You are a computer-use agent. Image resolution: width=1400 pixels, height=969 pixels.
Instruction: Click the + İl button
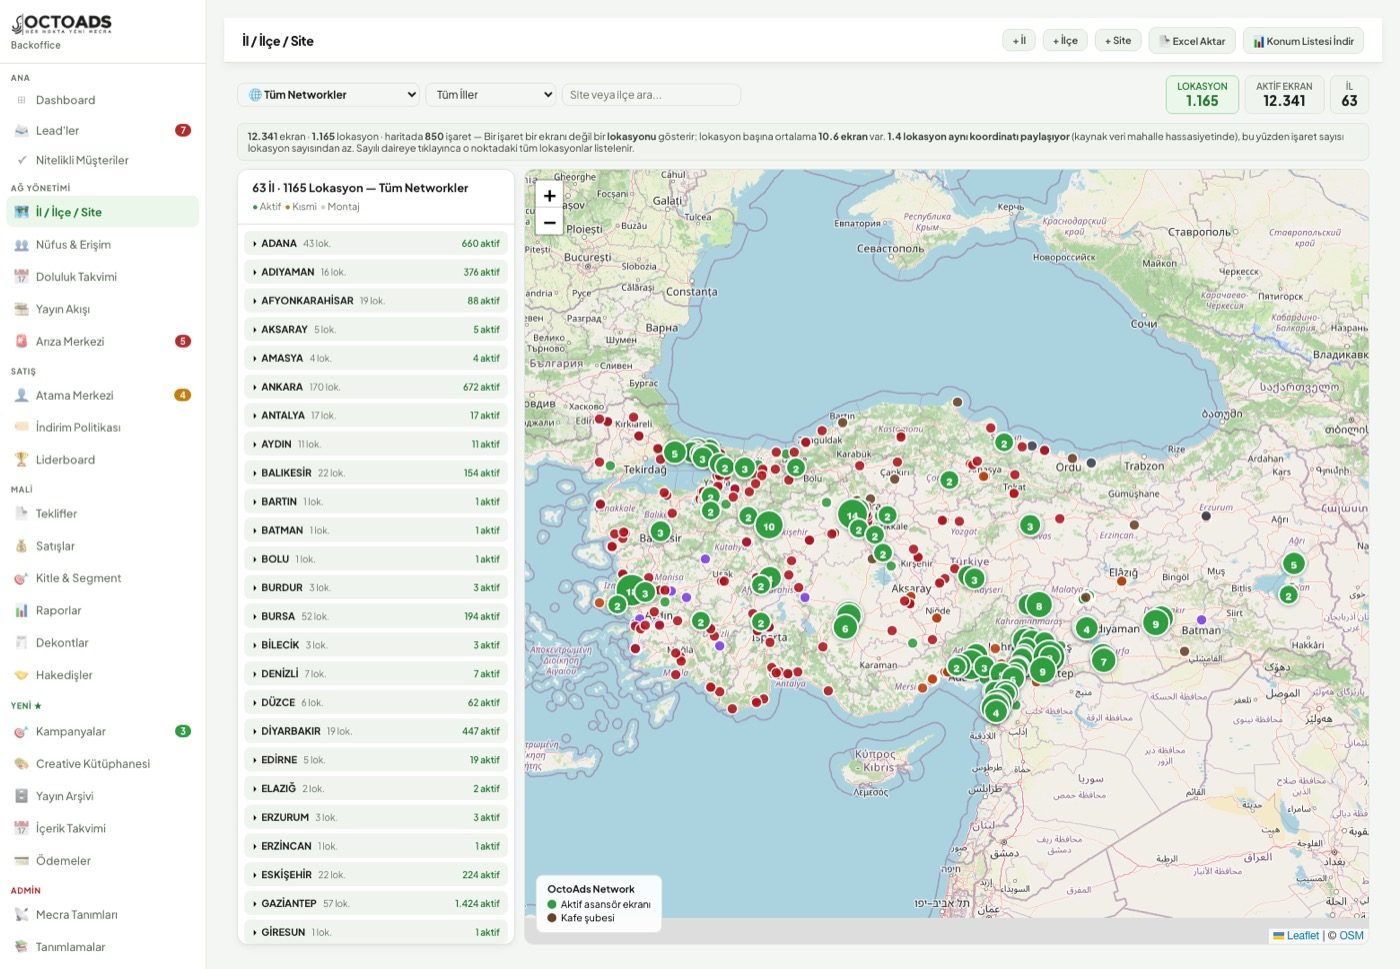tap(1019, 41)
